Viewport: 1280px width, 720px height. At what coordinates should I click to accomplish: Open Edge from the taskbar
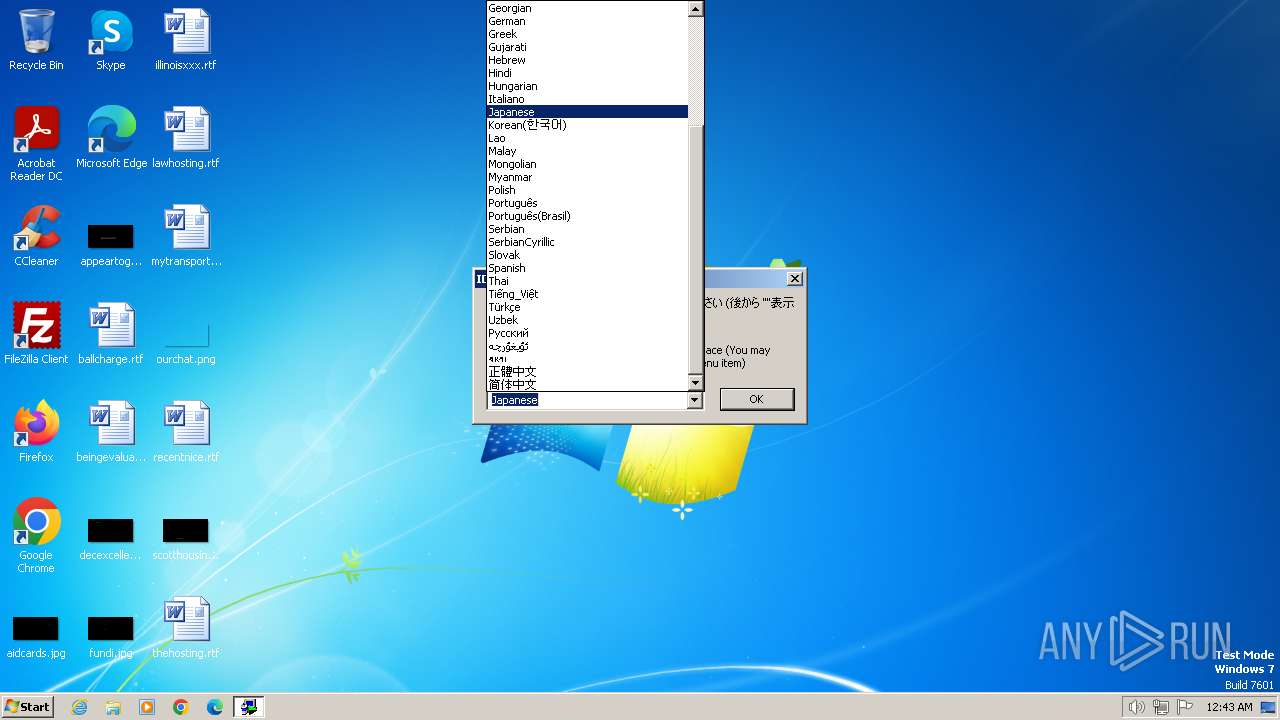pos(215,707)
